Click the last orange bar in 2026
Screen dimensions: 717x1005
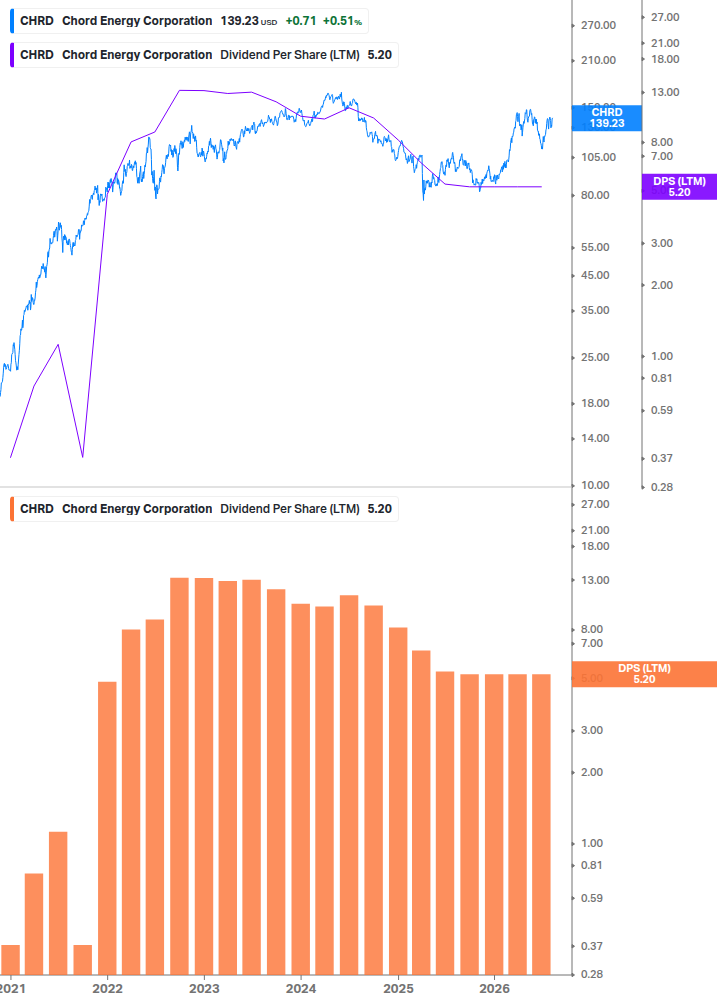coord(541,824)
